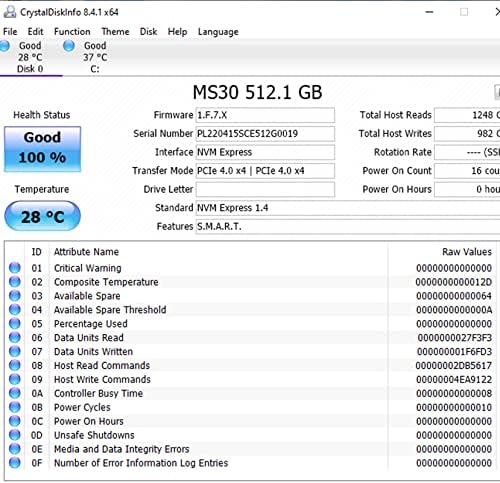Click the 28 °C temperature button

(42, 216)
